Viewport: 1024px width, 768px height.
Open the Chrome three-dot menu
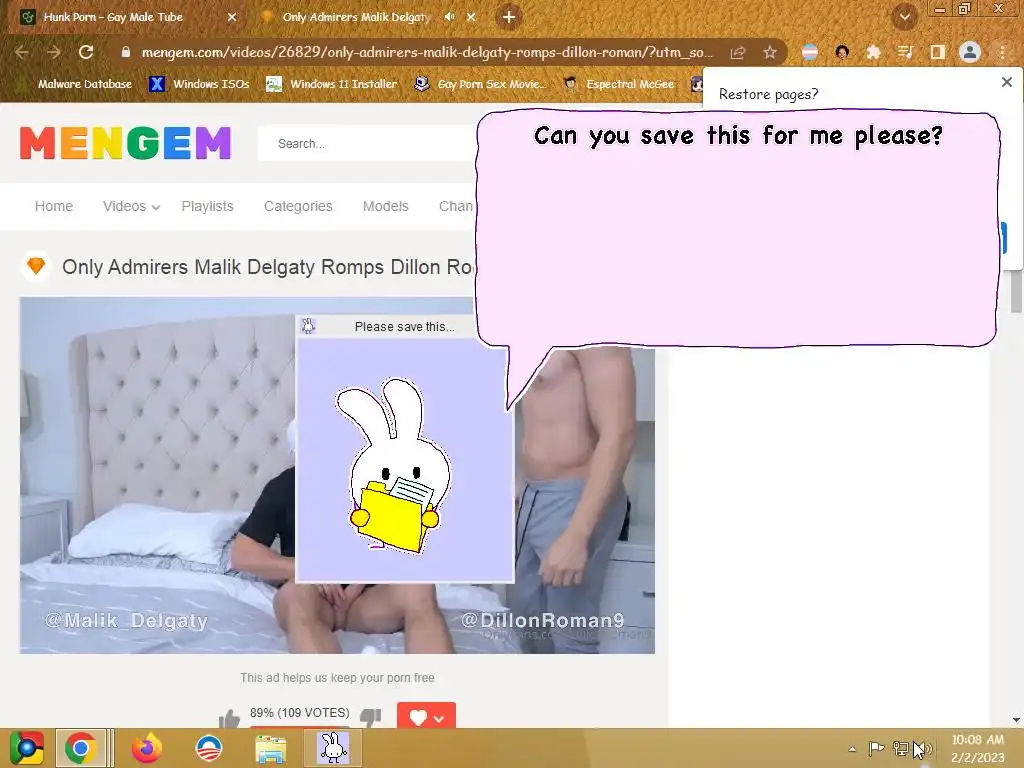tap(1002, 52)
